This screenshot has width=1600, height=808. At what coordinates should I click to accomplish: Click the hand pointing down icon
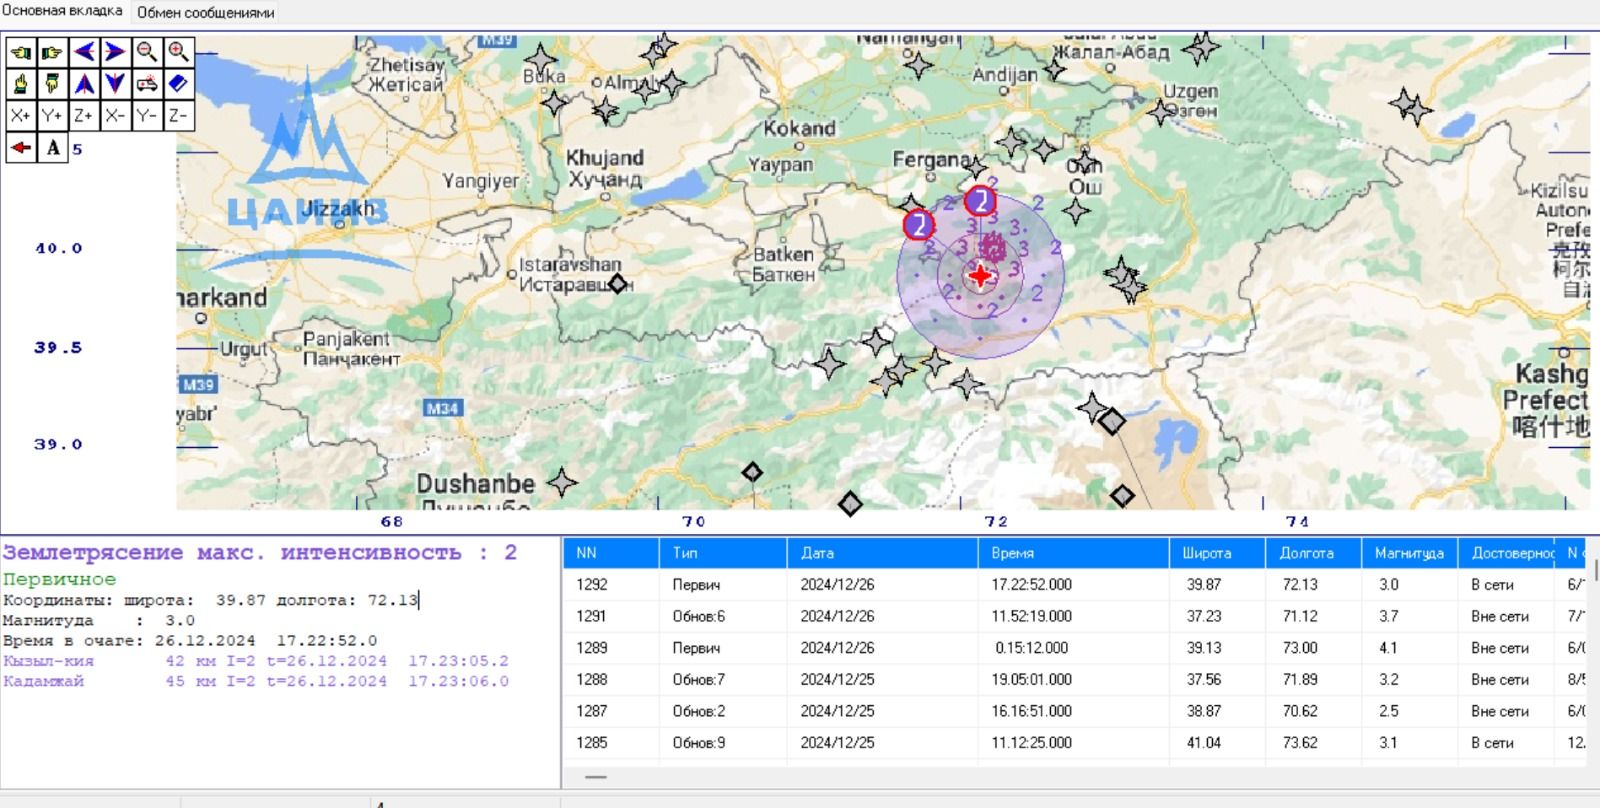point(52,84)
